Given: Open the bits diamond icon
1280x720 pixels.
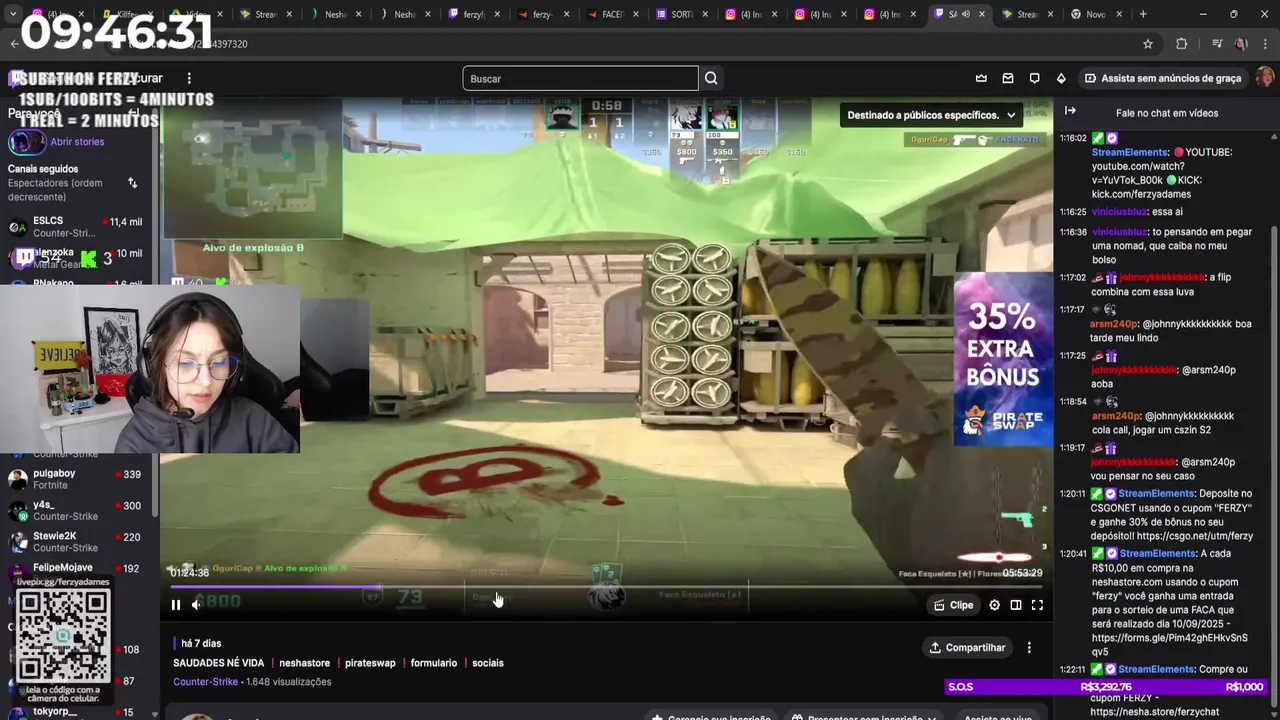Looking at the screenshot, I should click(1061, 78).
